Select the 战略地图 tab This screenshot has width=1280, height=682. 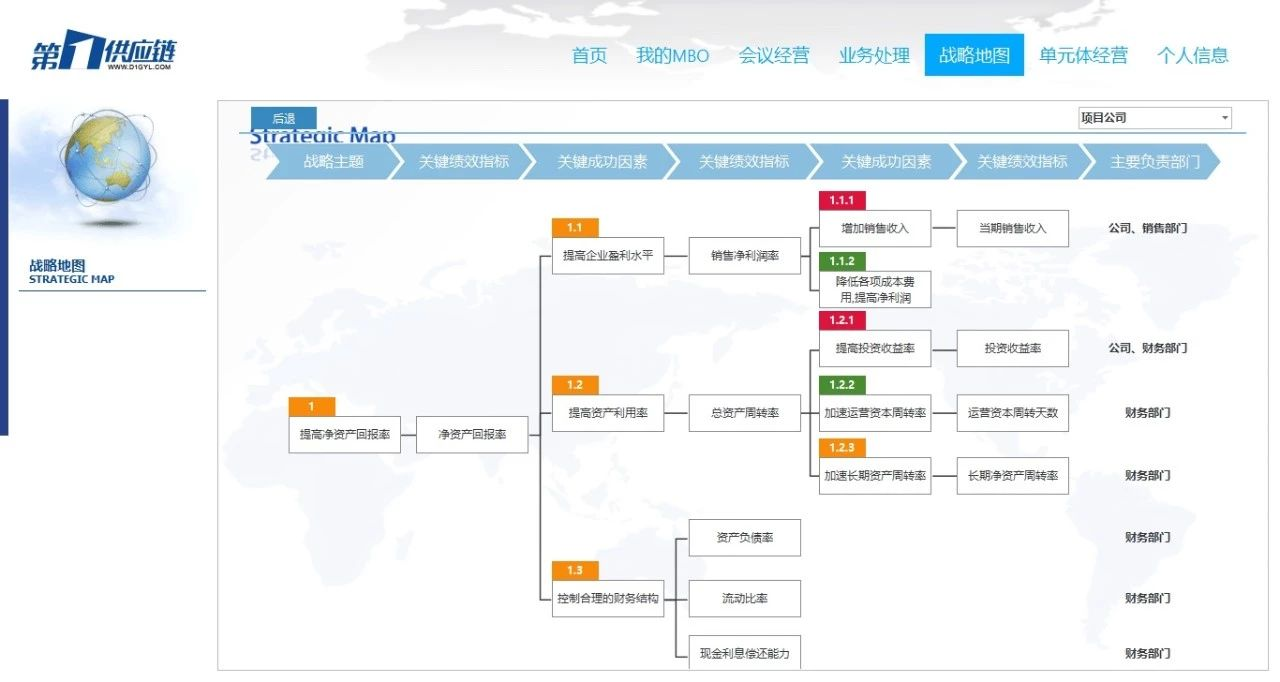(x=974, y=55)
